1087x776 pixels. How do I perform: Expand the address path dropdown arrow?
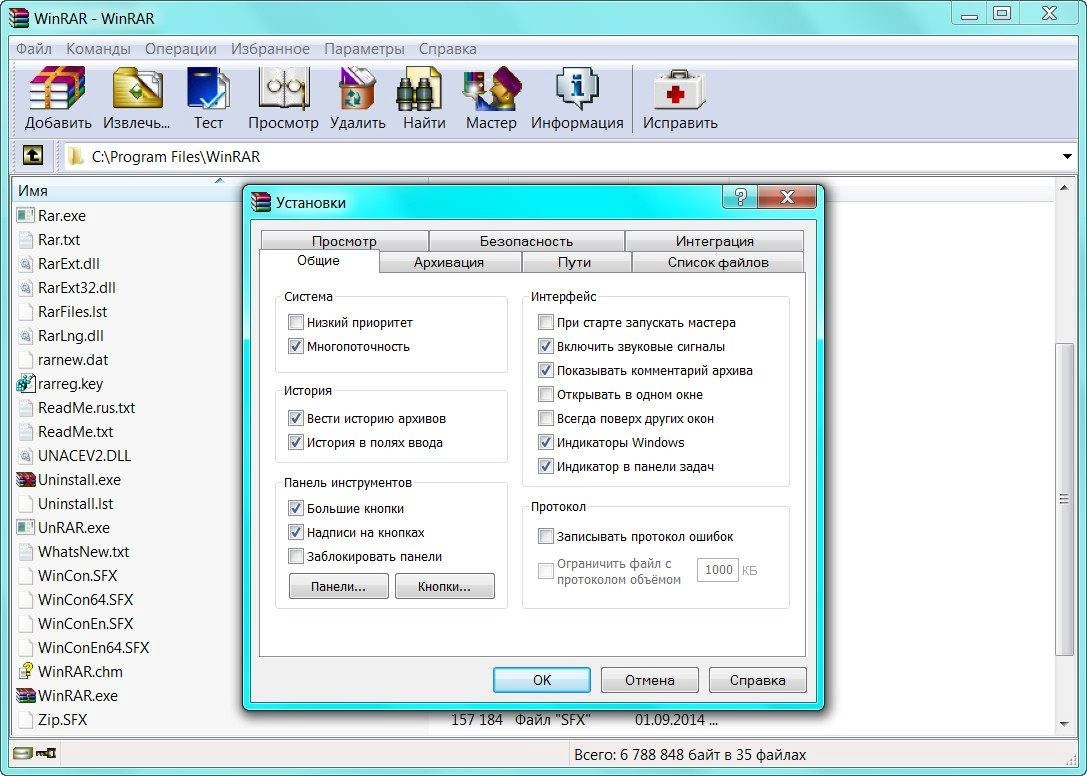[1068, 156]
